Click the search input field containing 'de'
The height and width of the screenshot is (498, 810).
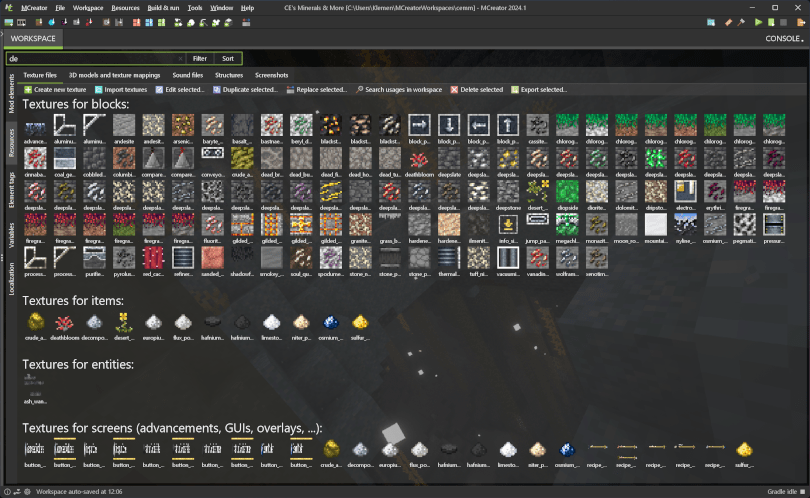(x=93, y=59)
